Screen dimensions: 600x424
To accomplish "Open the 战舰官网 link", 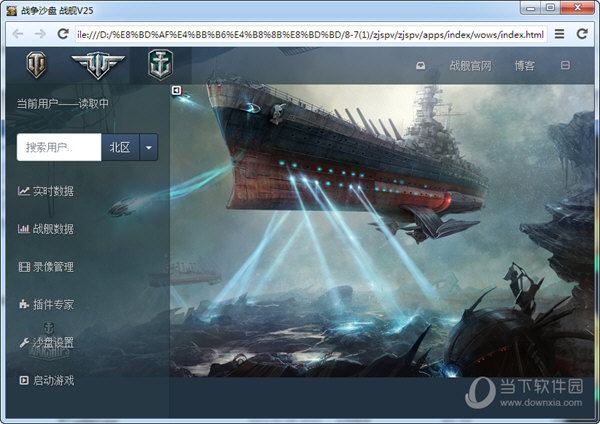I will click(470, 66).
